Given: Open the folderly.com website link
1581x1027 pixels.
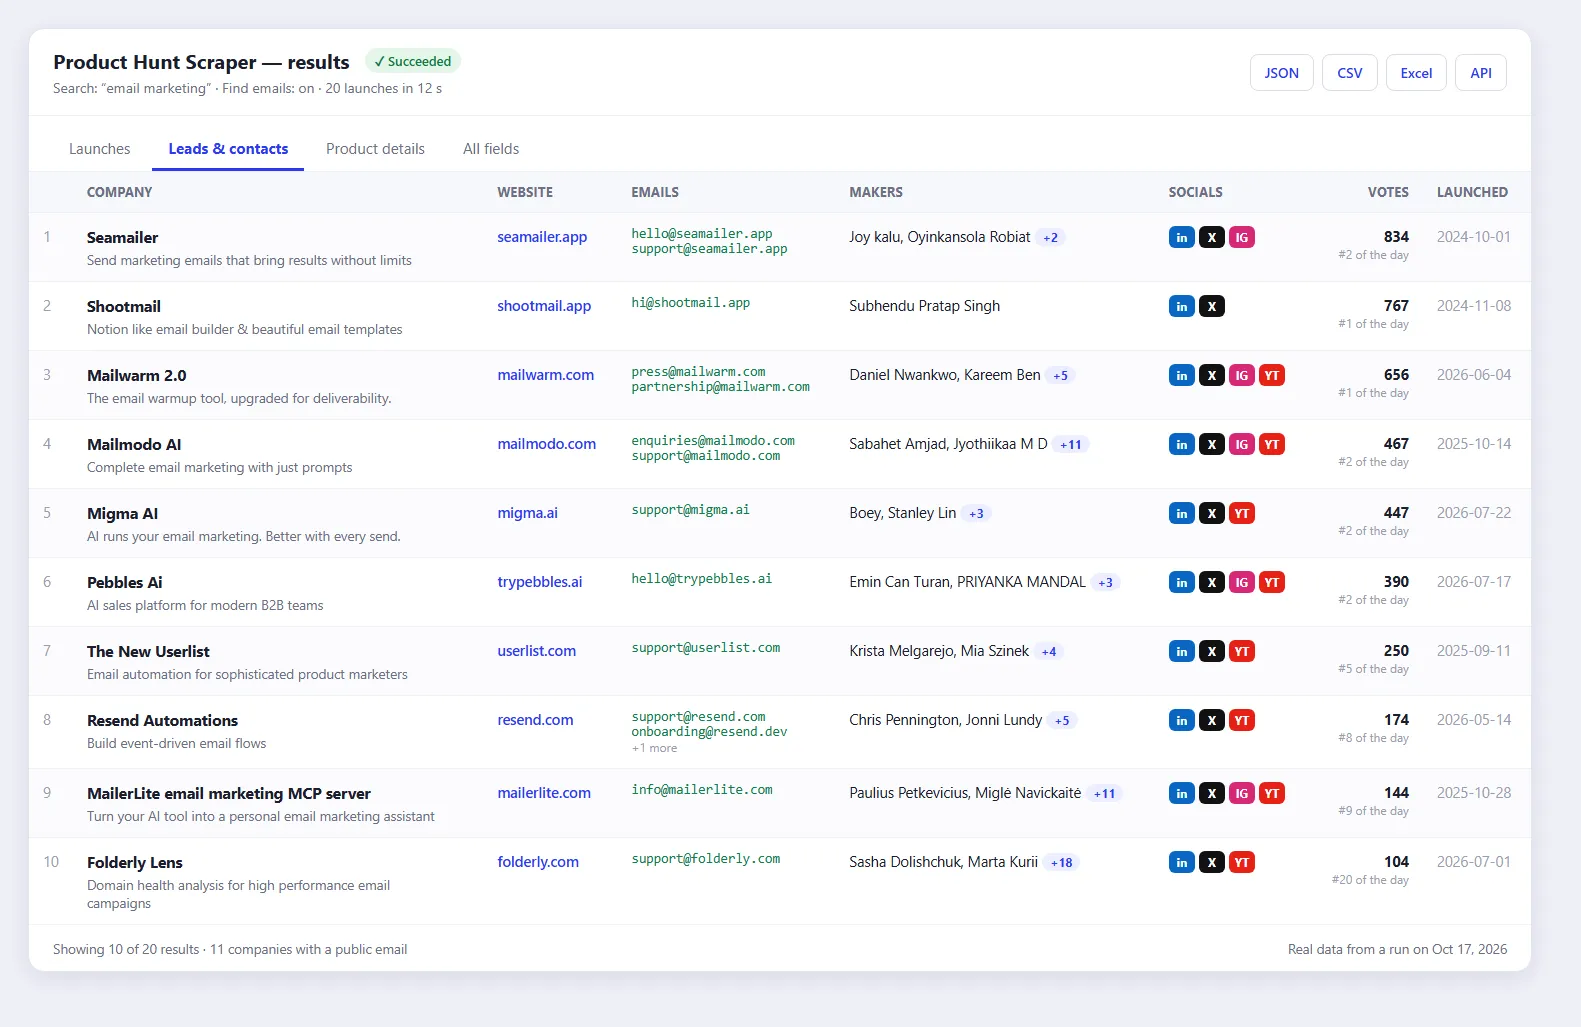Looking at the screenshot, I should click(538, 862).
